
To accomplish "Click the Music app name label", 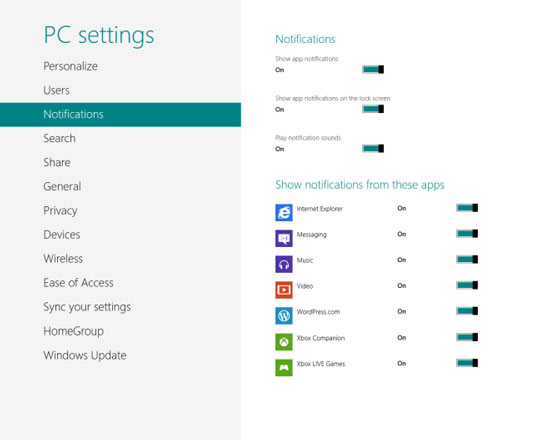I will tap(305, 260).
